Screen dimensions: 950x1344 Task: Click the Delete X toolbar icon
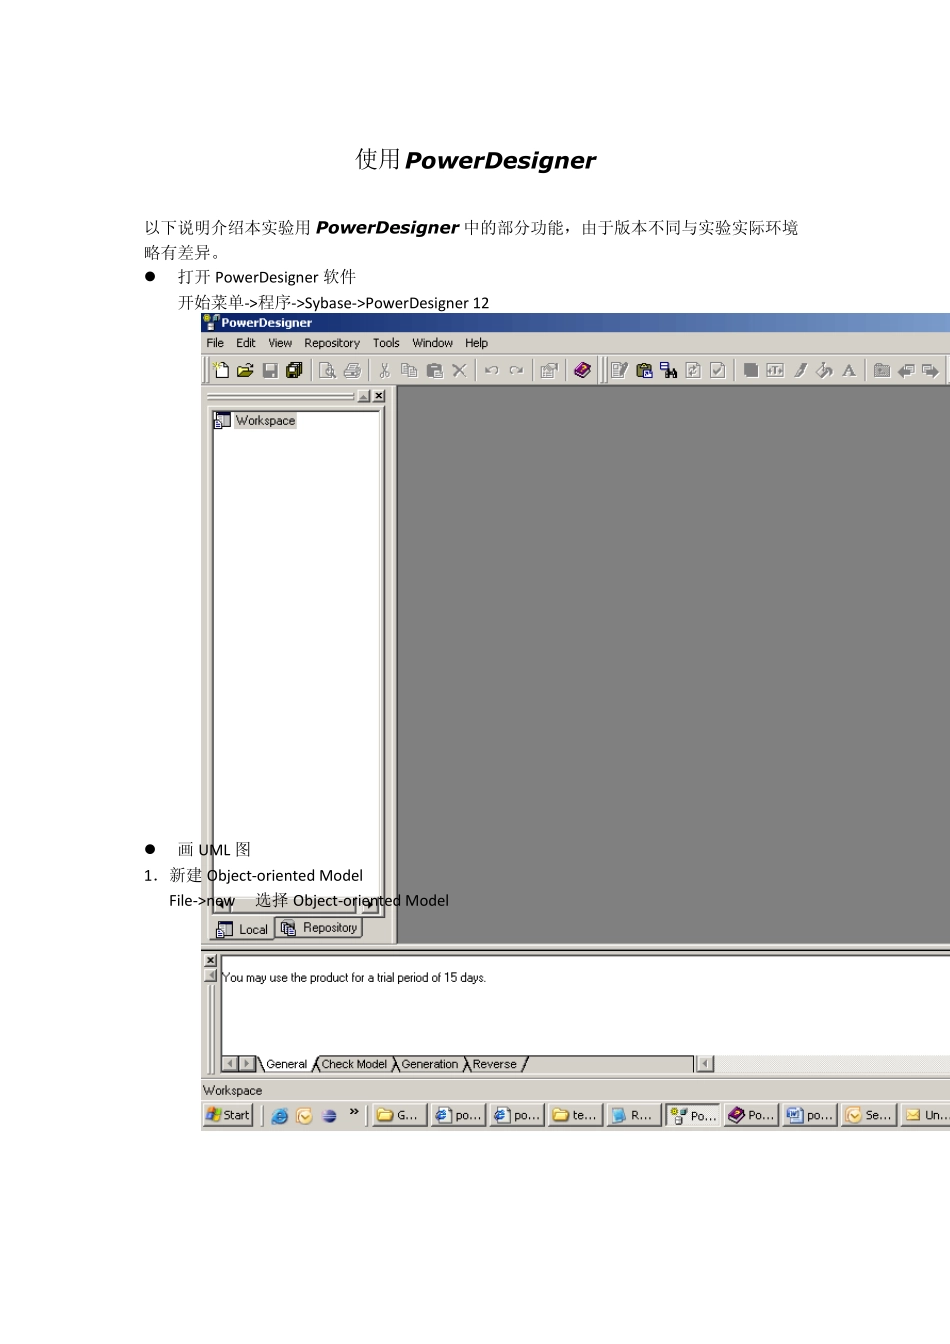tap(459, 370)
